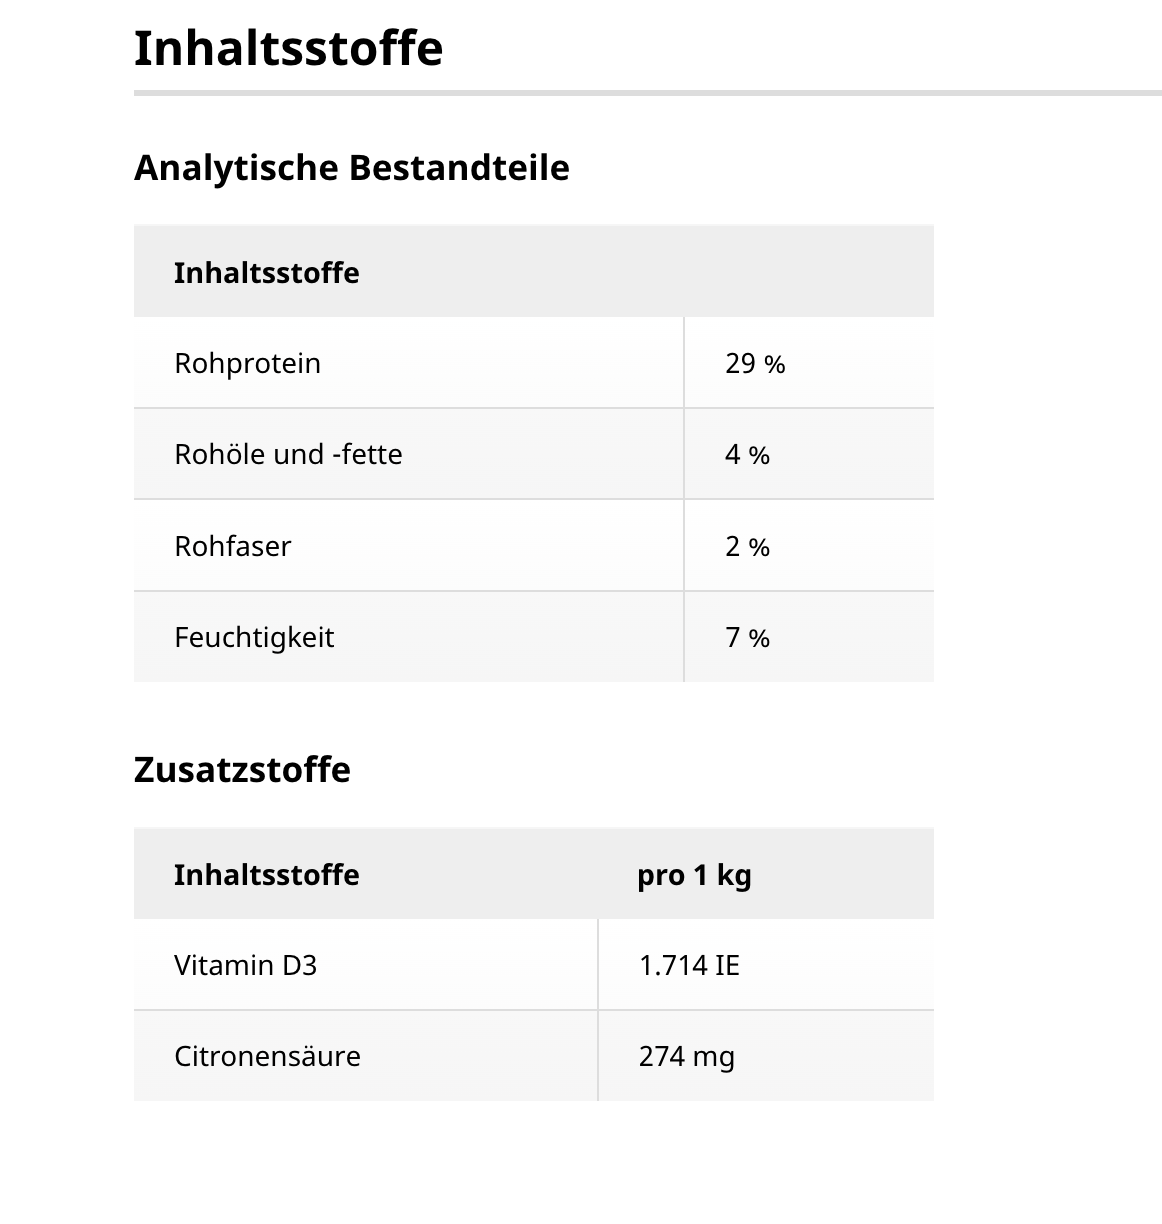The width and height of the screenshot is (1162, 1224).
Task: Click Inhaltsstoffe header in the Zusatzstoffe table
Action: click(266, 875)
